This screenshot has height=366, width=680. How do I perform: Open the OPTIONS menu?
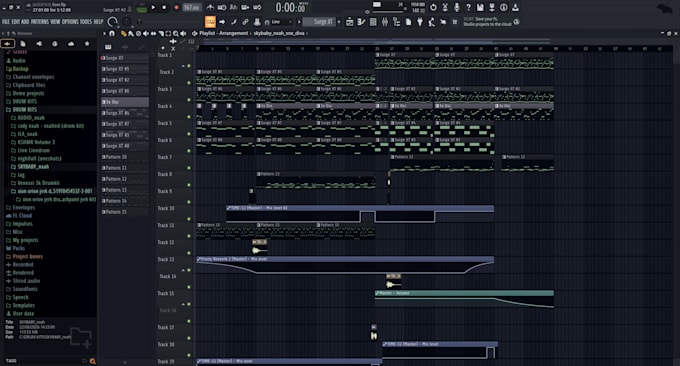point(70,22)
